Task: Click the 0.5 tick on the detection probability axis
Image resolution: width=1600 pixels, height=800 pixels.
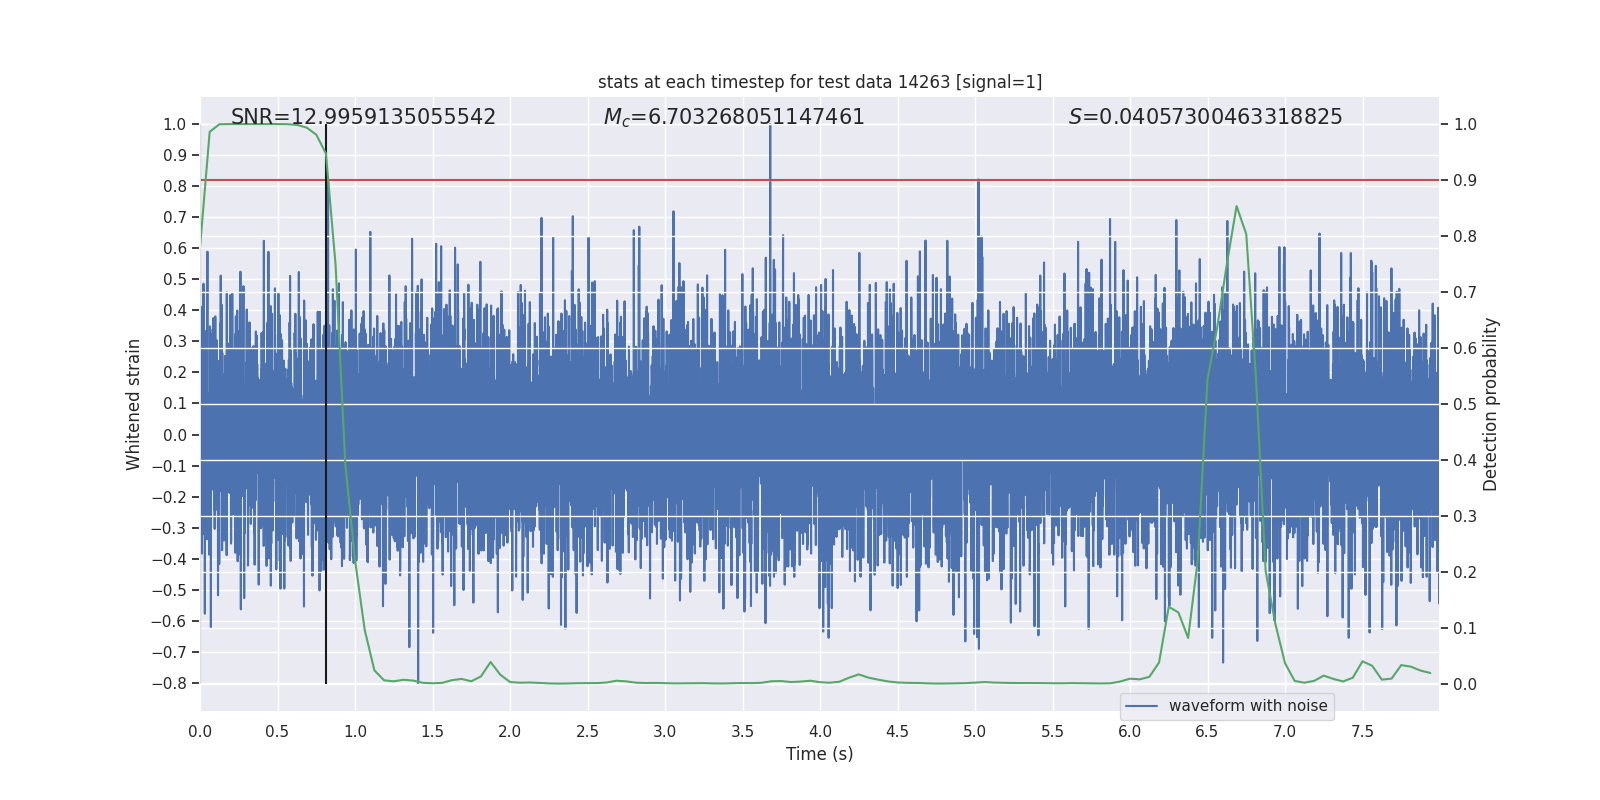Action: tap(1464, 405)
